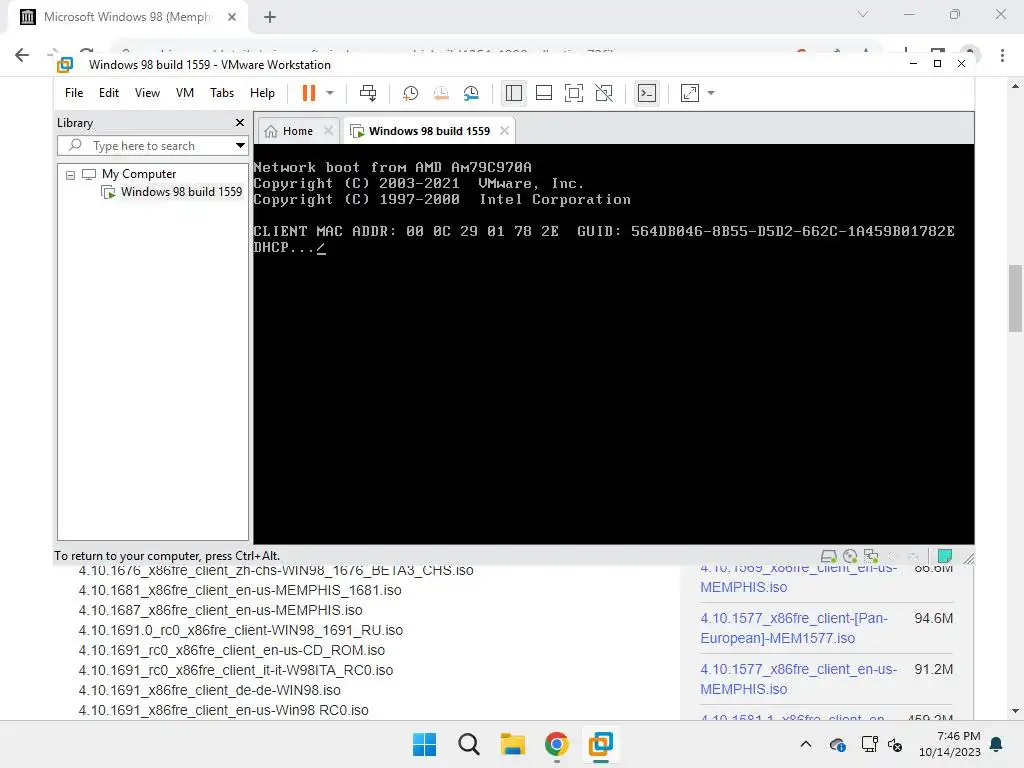Click 4.10.1691.0 rc0 WIN98_1691_RU.iso entry
1024x768 pixels.
click(x=240, y=630)
